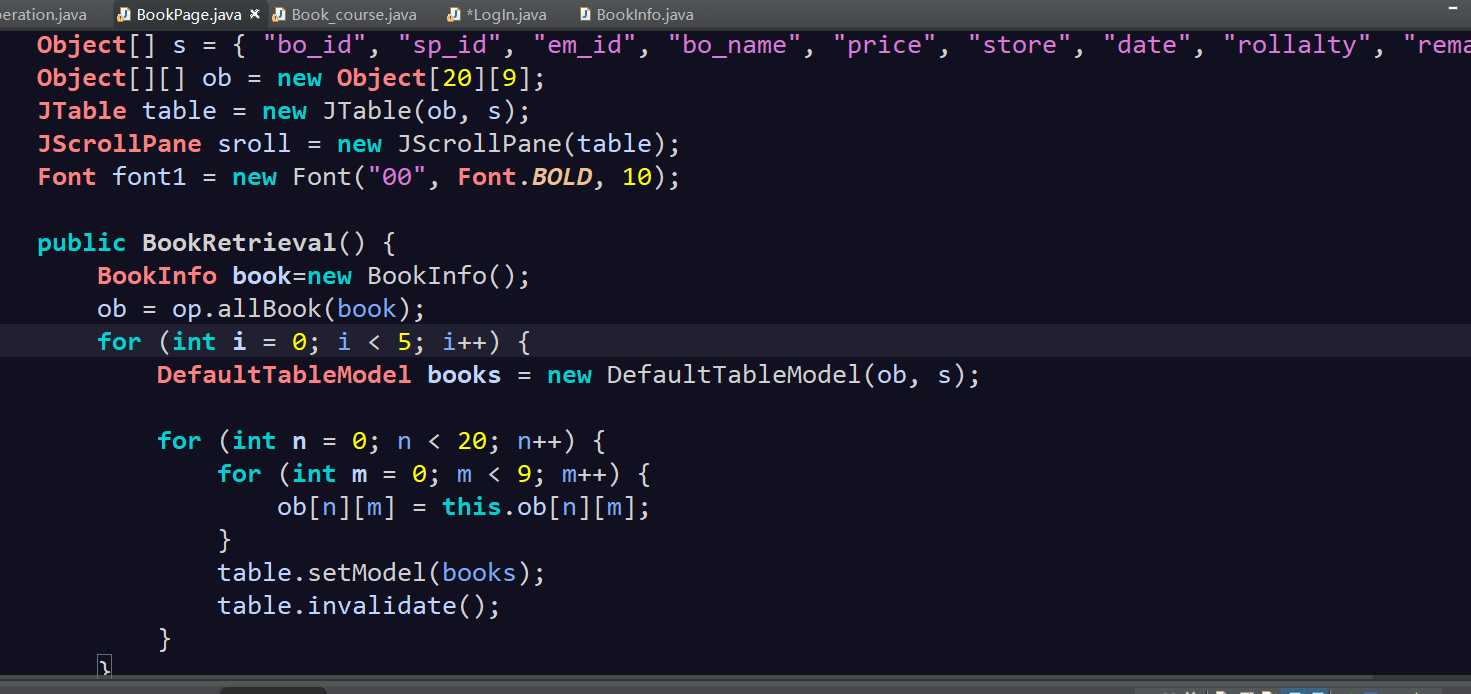Click the 'books' variable declaration name

464,375
